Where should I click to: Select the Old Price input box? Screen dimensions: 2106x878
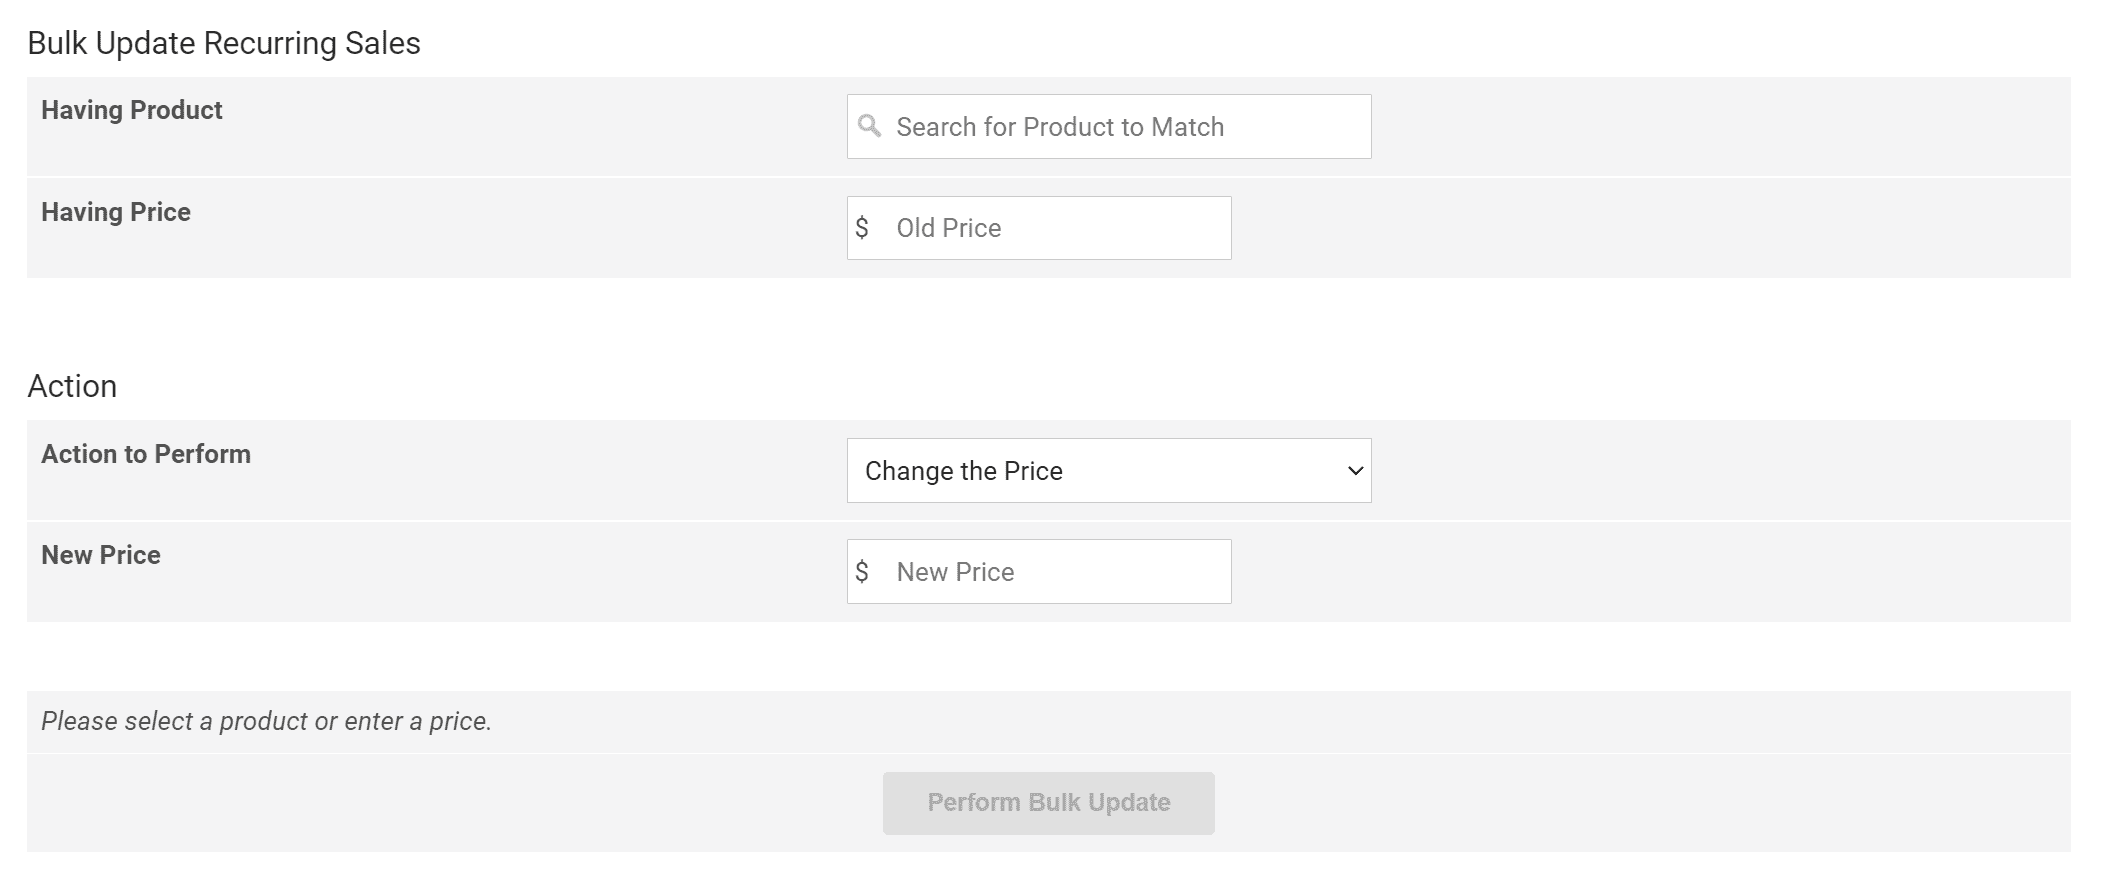pyautogui.click(x=1039, y=228)
